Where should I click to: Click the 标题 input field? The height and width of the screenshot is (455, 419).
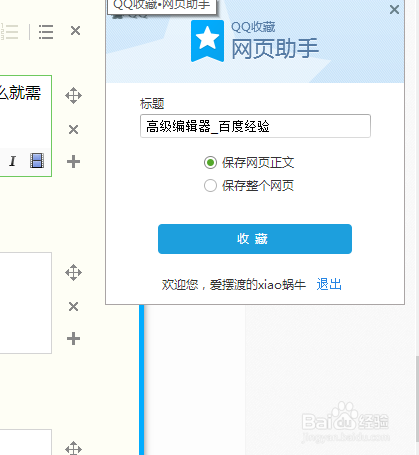click(x=255, y=126)
